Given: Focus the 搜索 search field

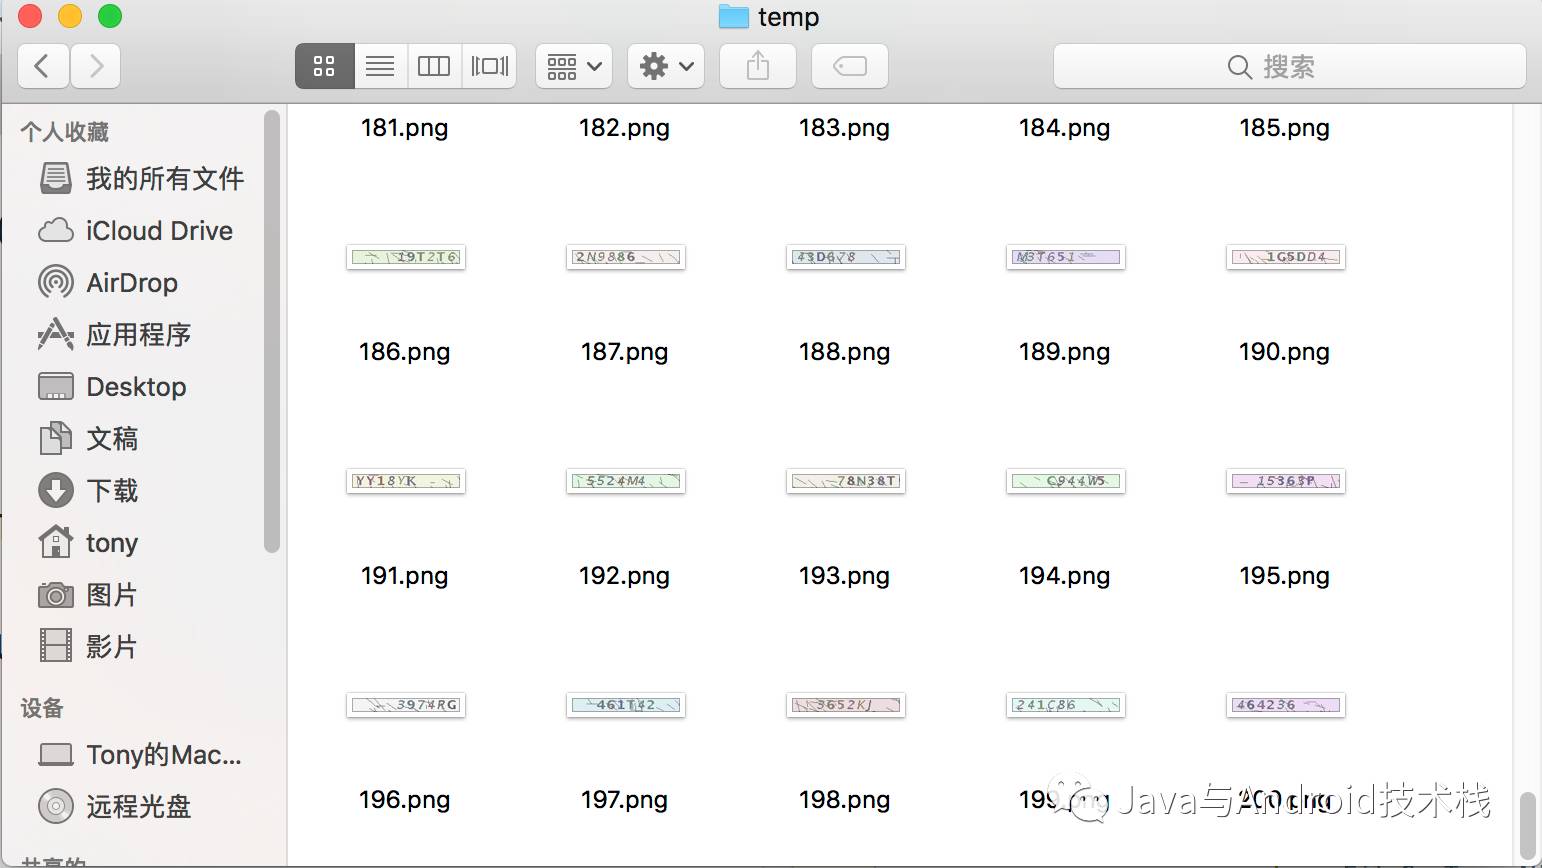Looking at the screenshot, I should pyautogui.click(x=1290, y=67).
